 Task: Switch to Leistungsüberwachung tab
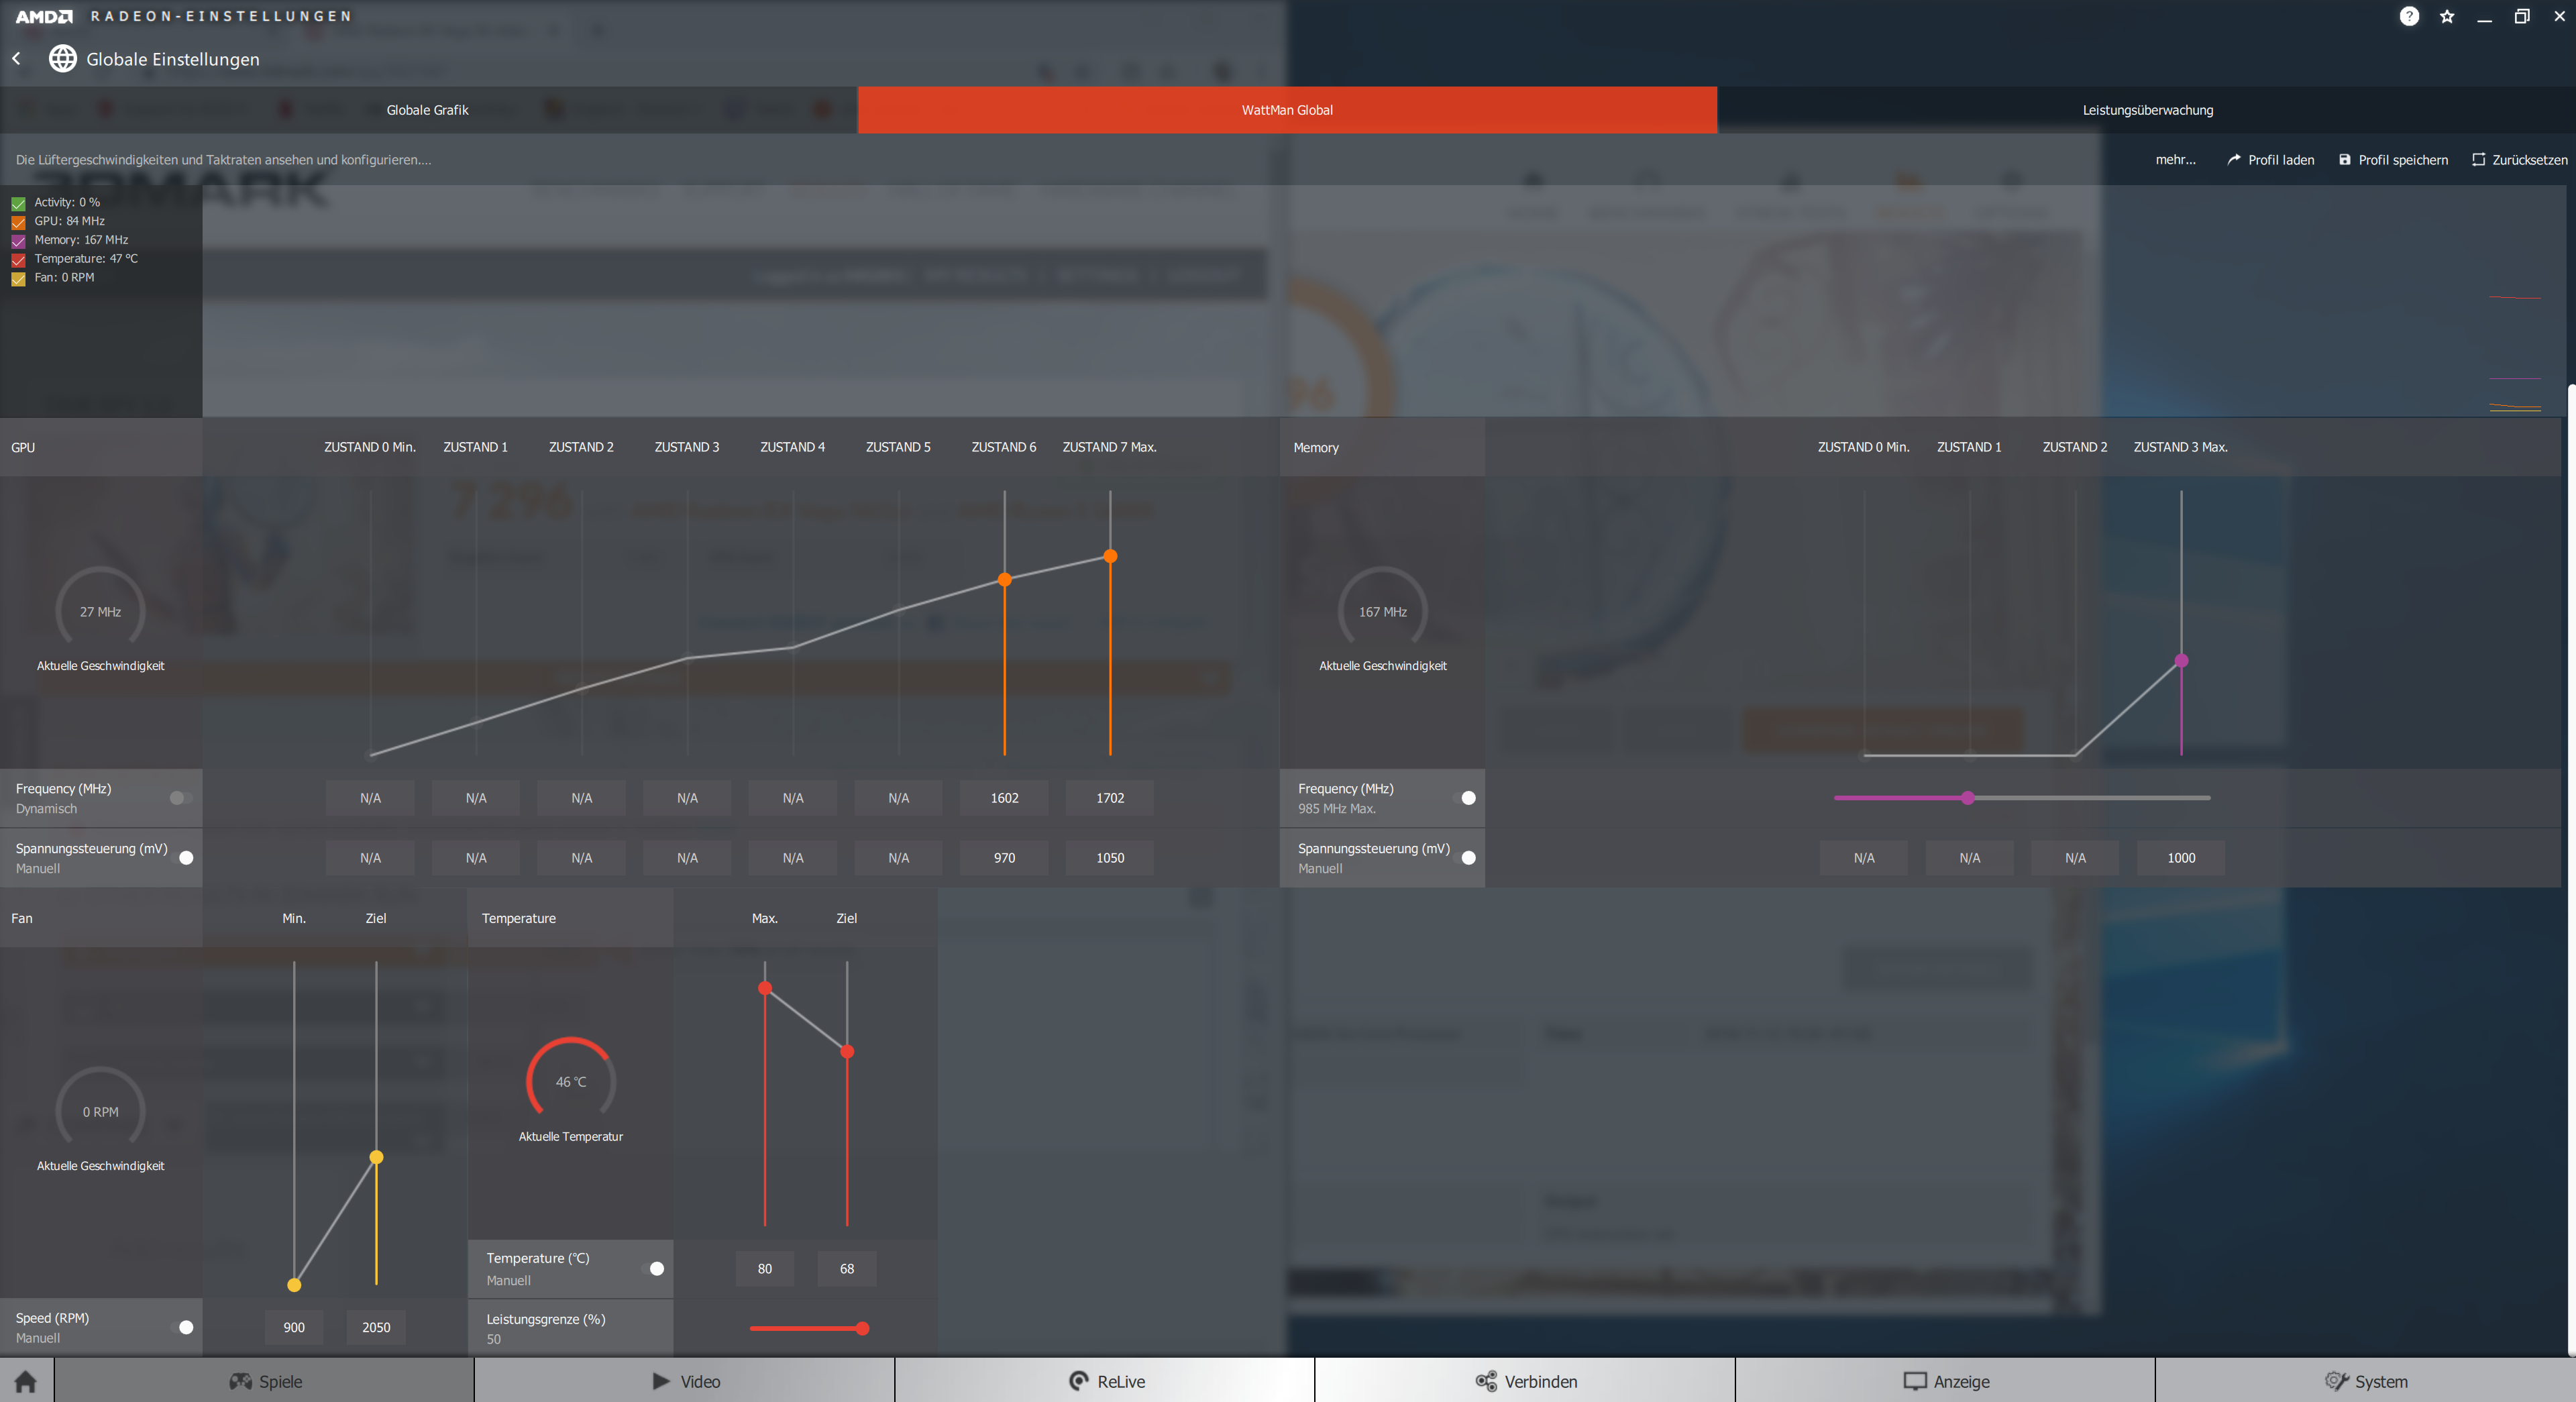point(2147,110)
